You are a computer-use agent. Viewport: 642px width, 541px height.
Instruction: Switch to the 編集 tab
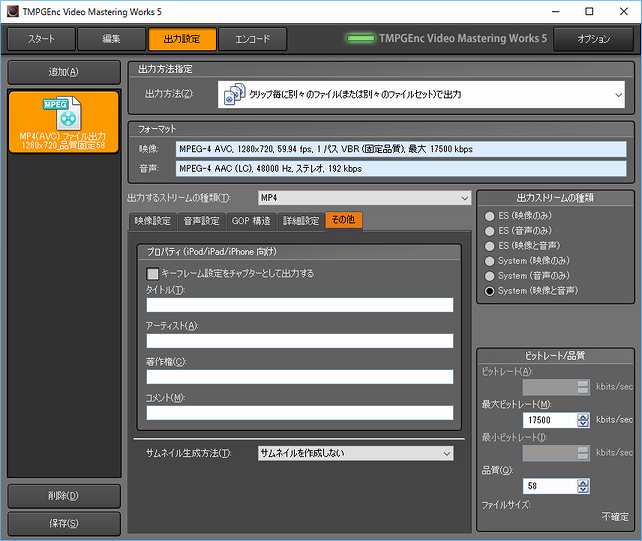point(111,39)
